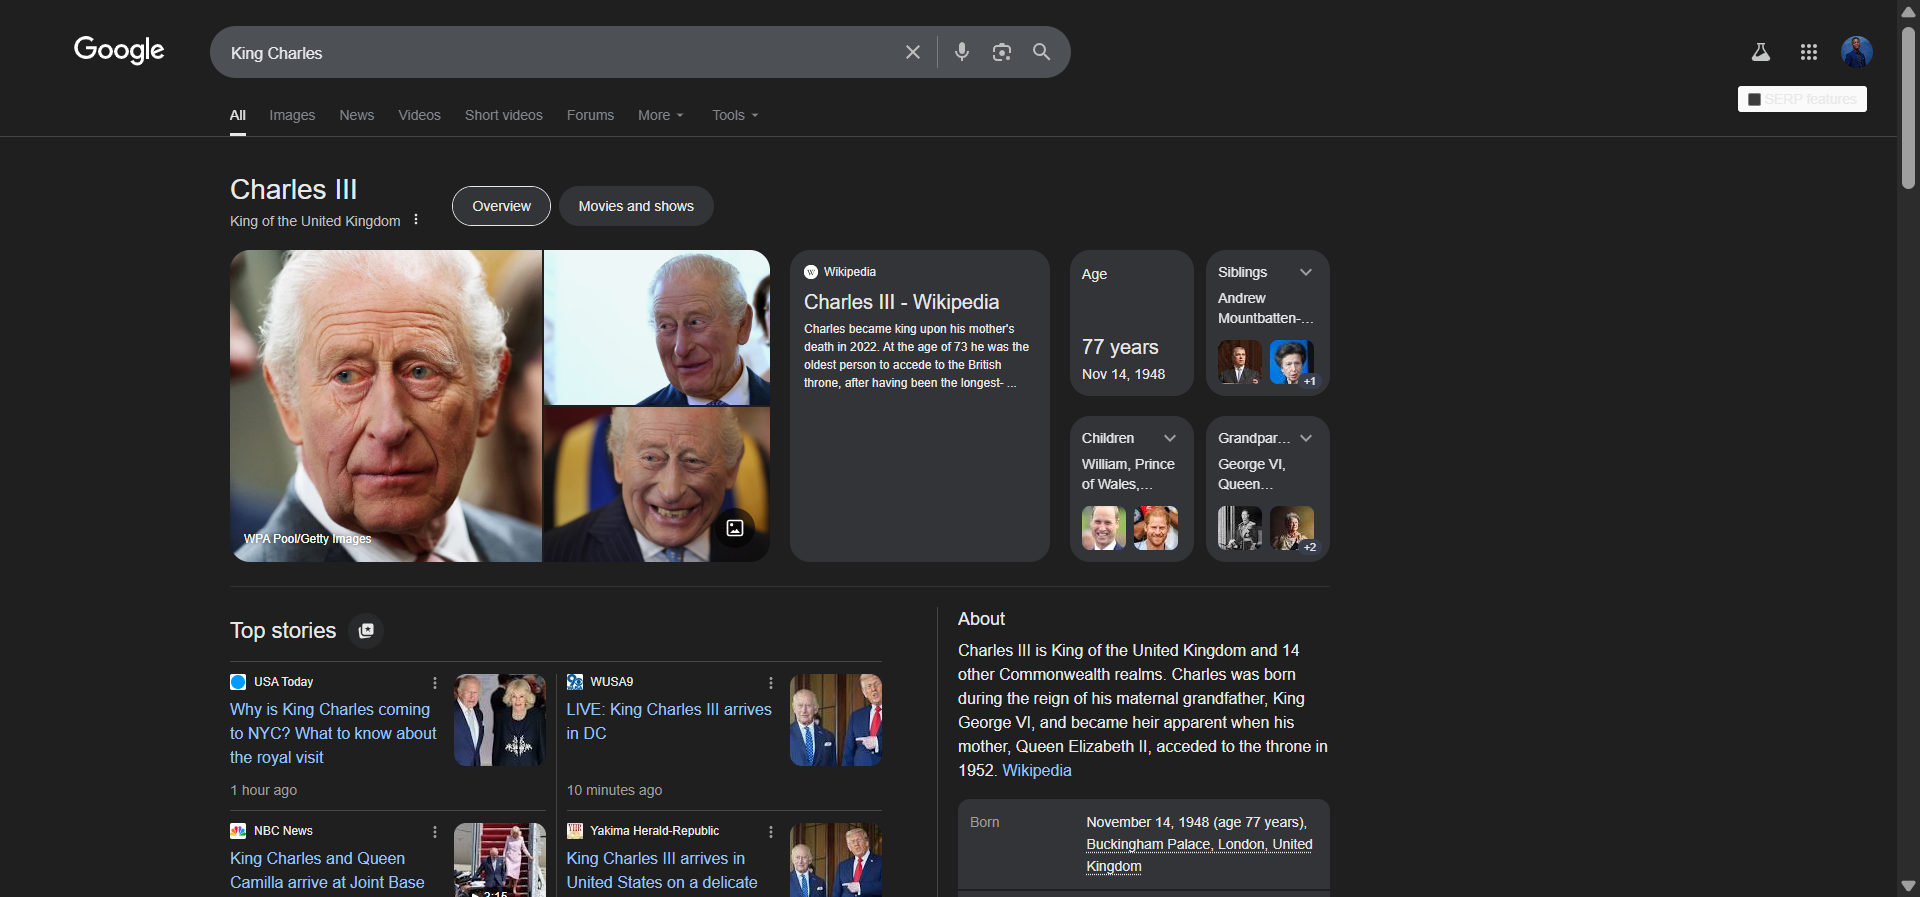Click the magnifying glass search icon
The width and height of the screenshot is (1920, 897).
(x=1041, y=52)
